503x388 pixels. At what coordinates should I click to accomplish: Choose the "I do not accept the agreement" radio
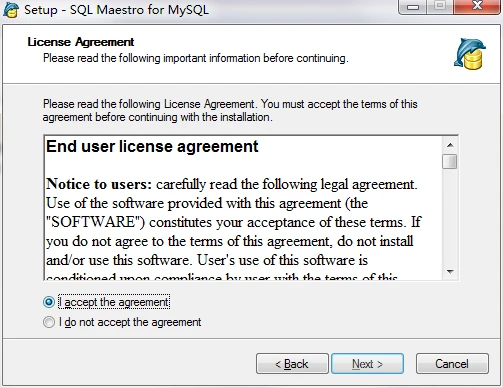pos(49,322)
